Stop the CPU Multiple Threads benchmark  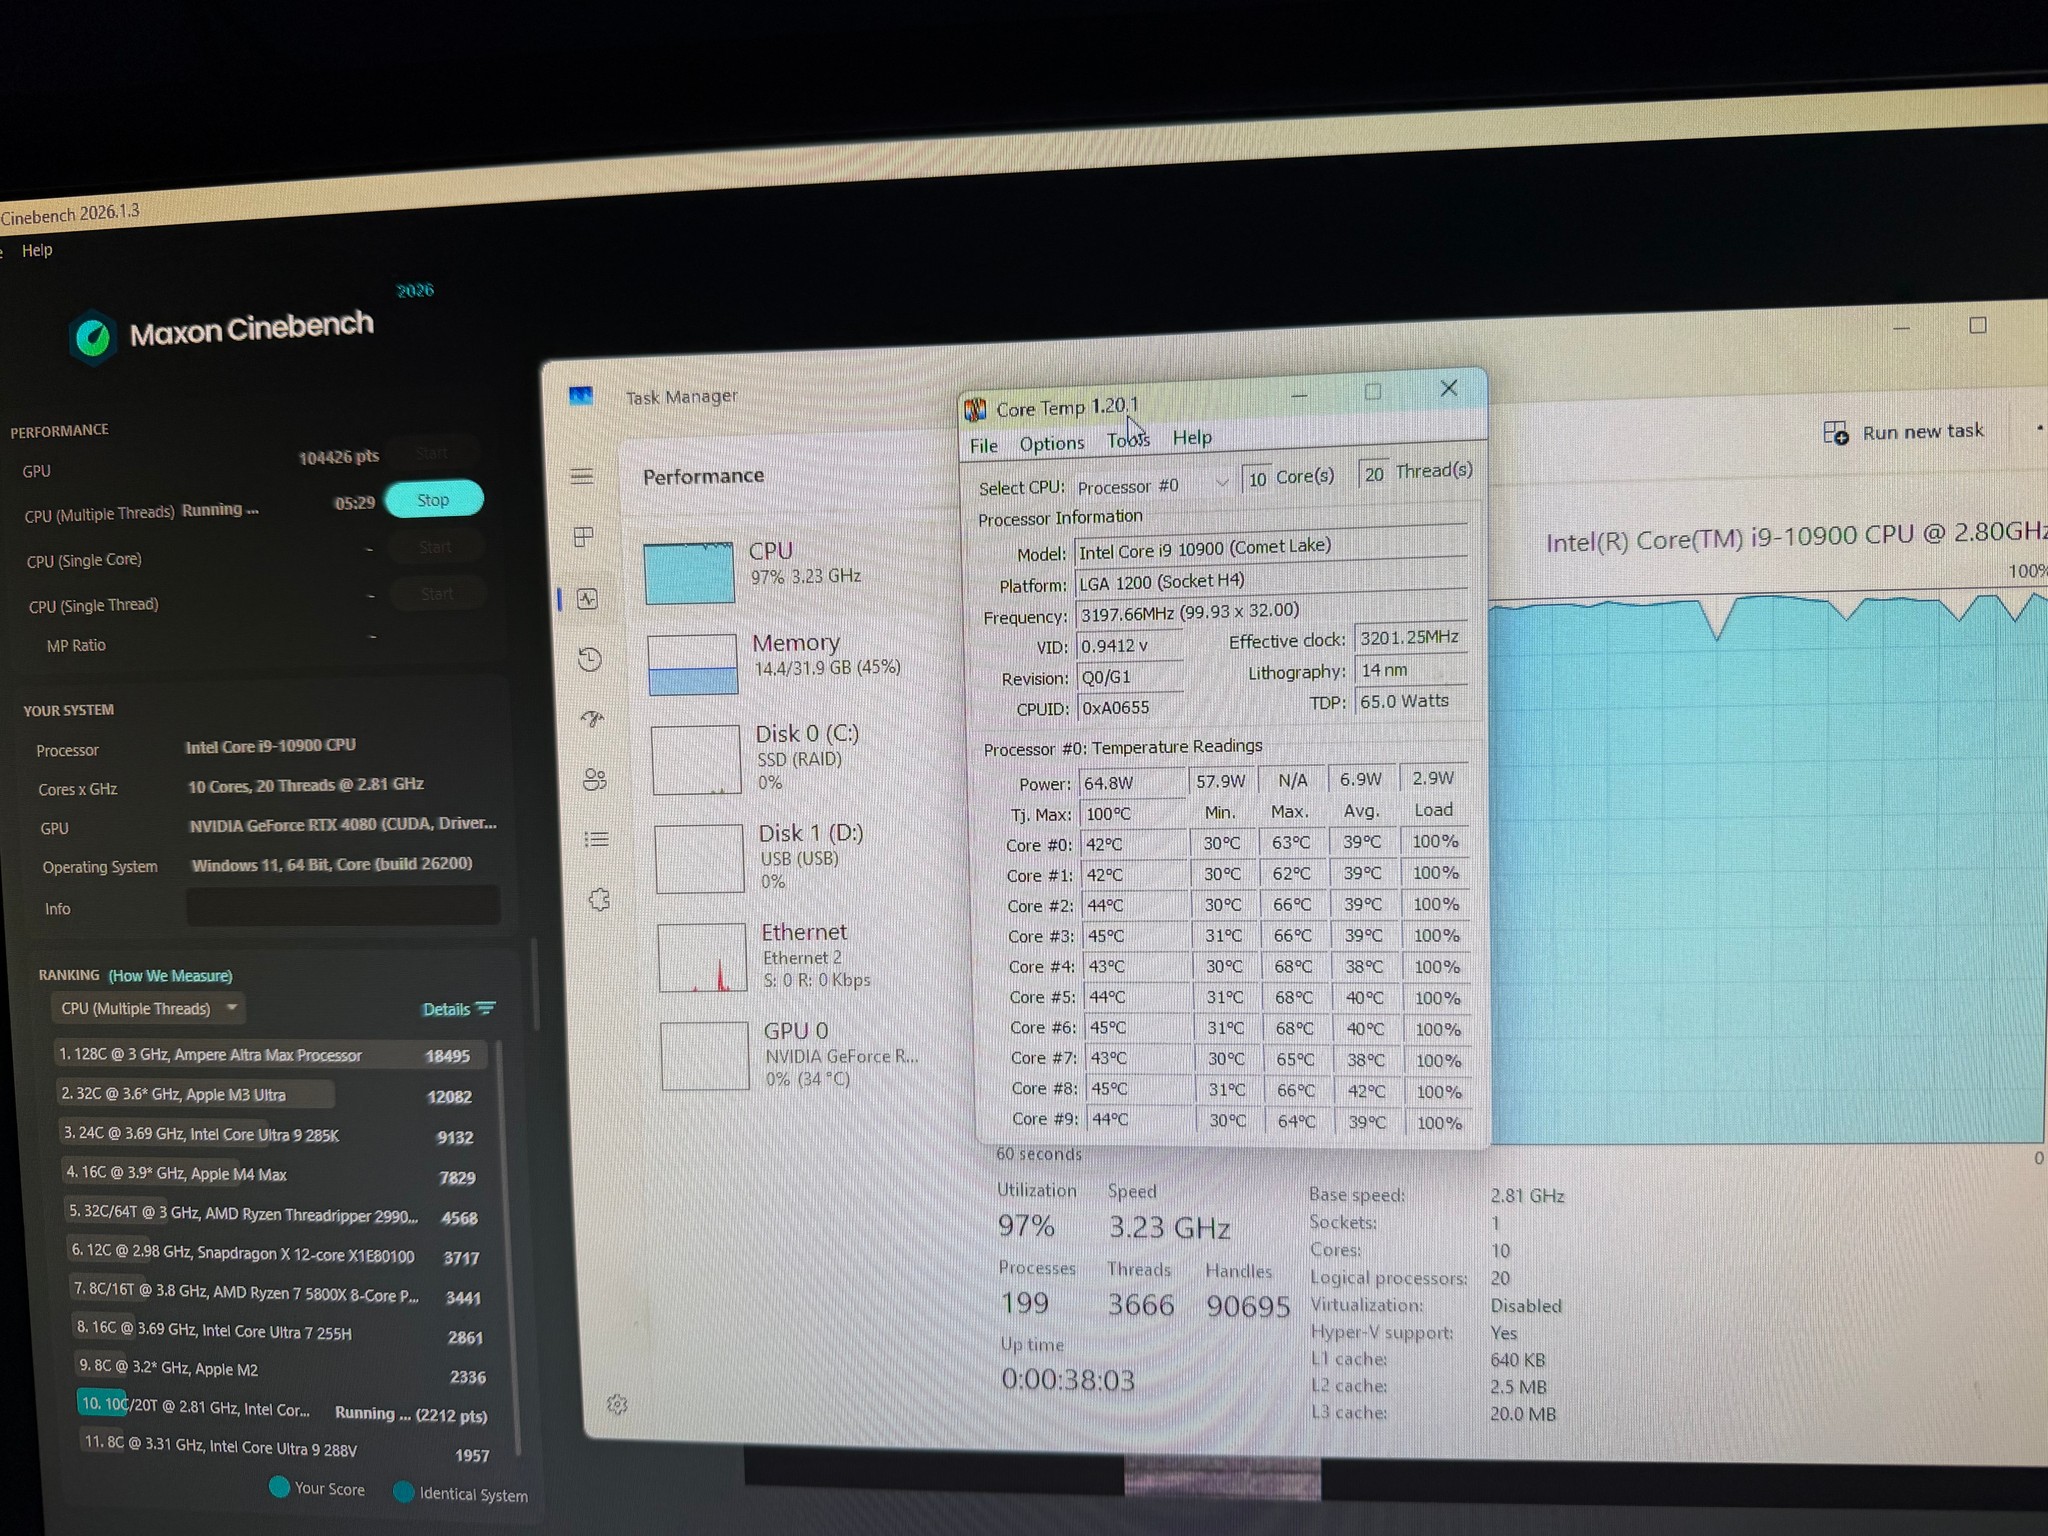(x=434, y=499)
